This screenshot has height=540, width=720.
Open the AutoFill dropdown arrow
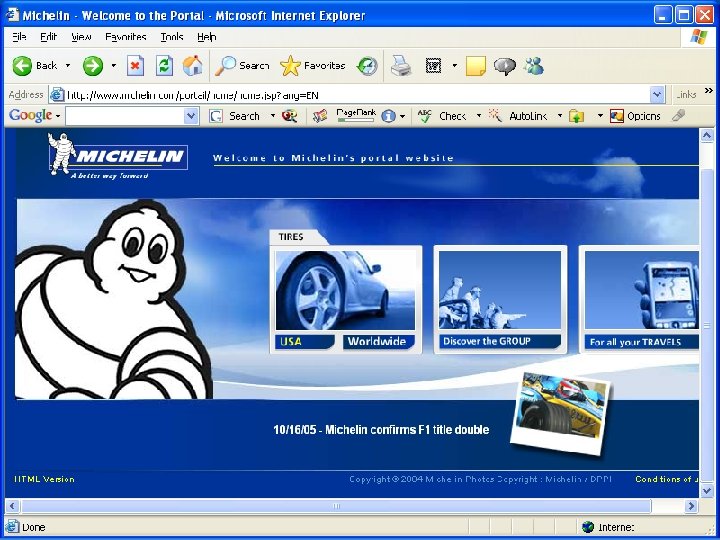pos(600,116)
